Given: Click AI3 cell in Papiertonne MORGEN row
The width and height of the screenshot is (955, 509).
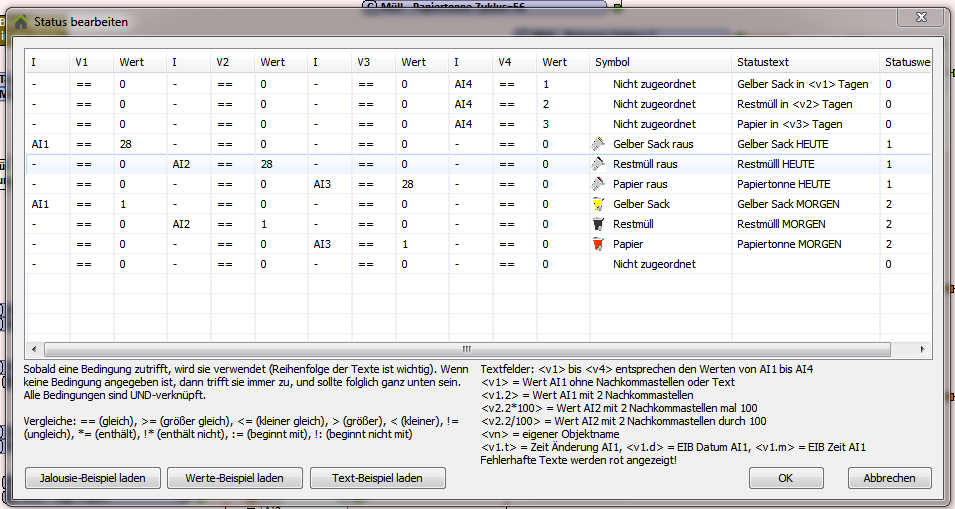Looking at the screenshot, I should click(x=331, y=245).
